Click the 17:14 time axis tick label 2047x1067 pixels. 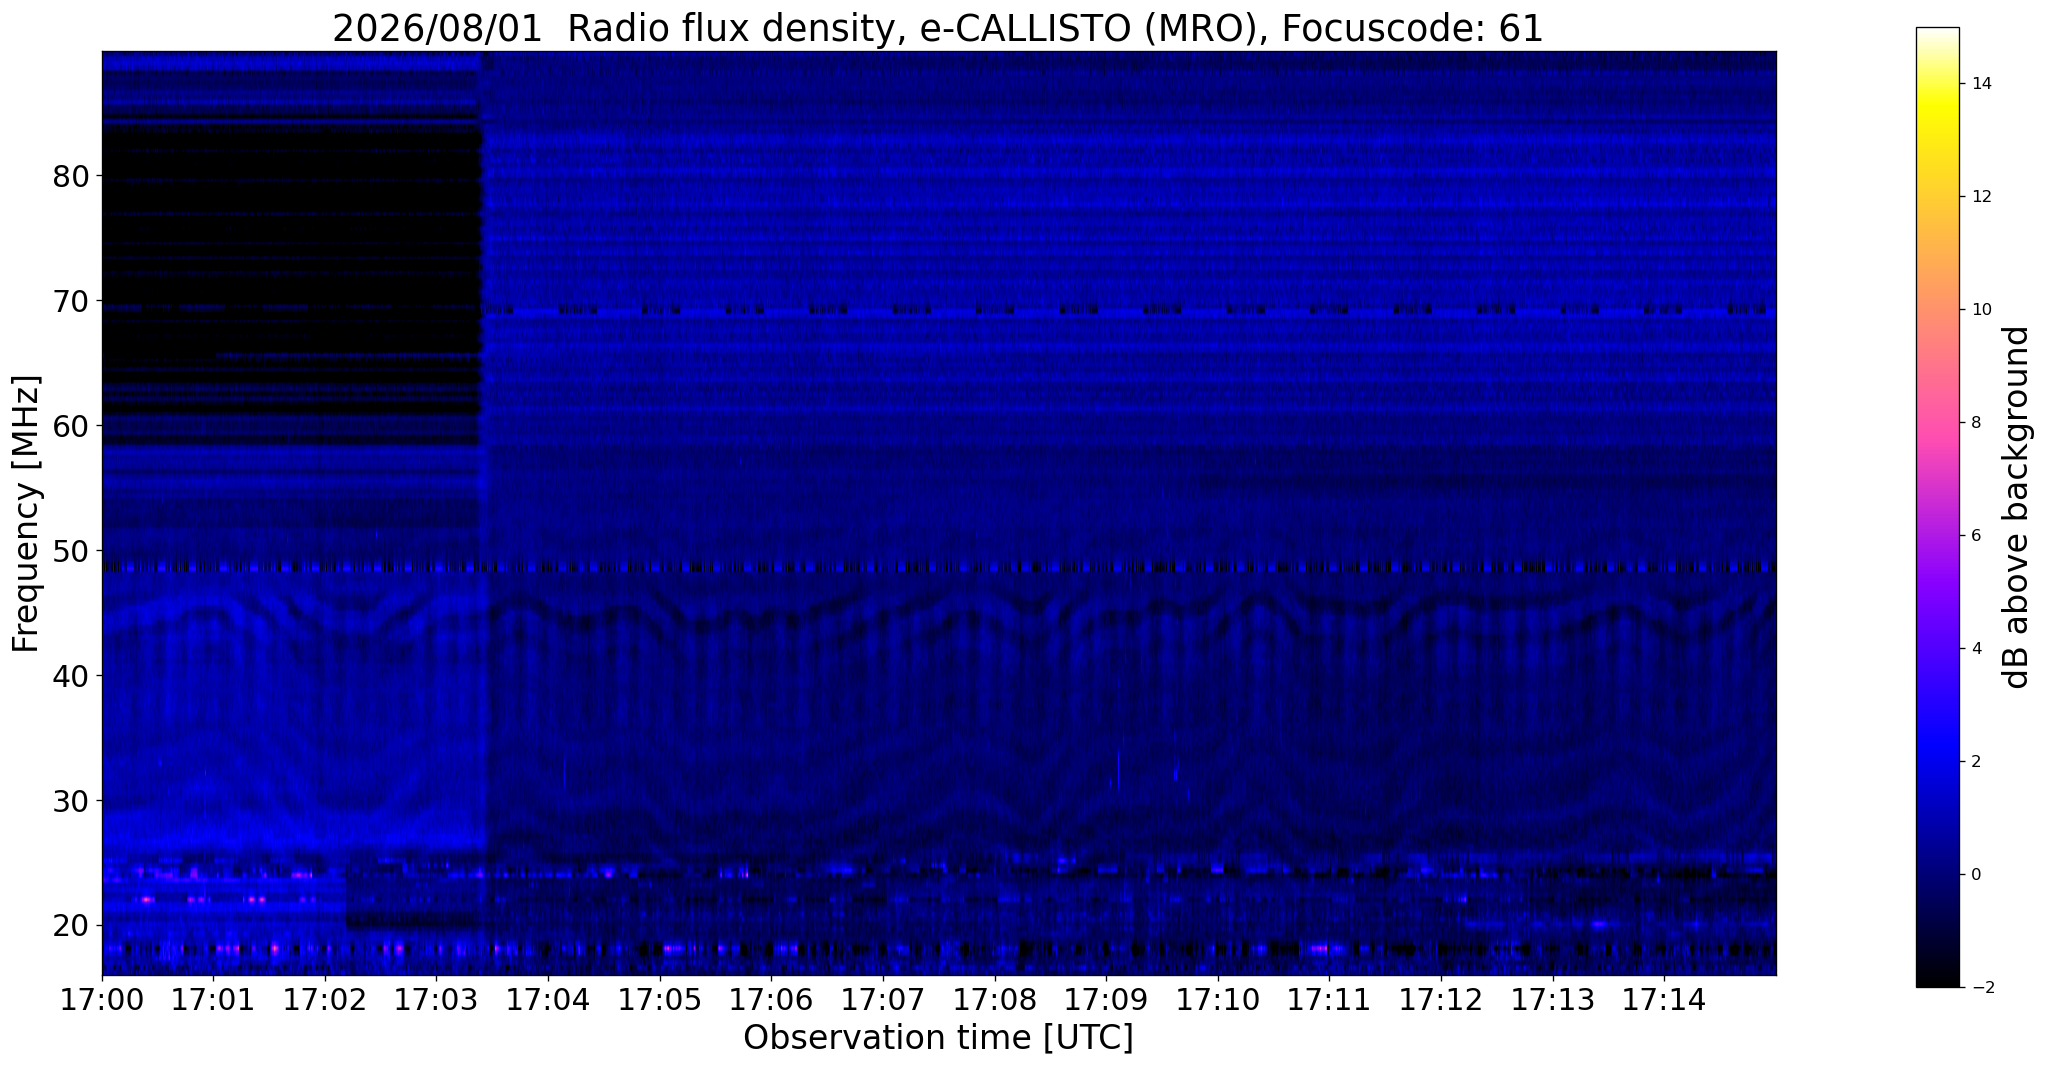[x=1664, y=1000]
